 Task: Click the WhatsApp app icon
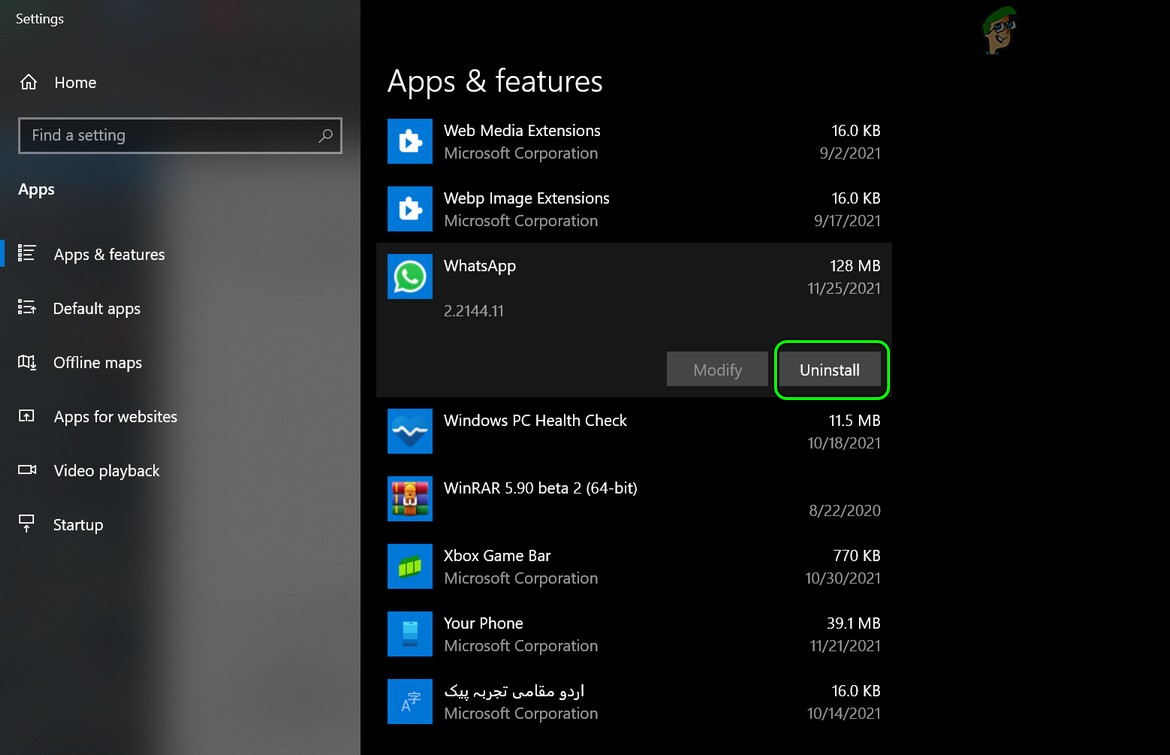[409, 277]
